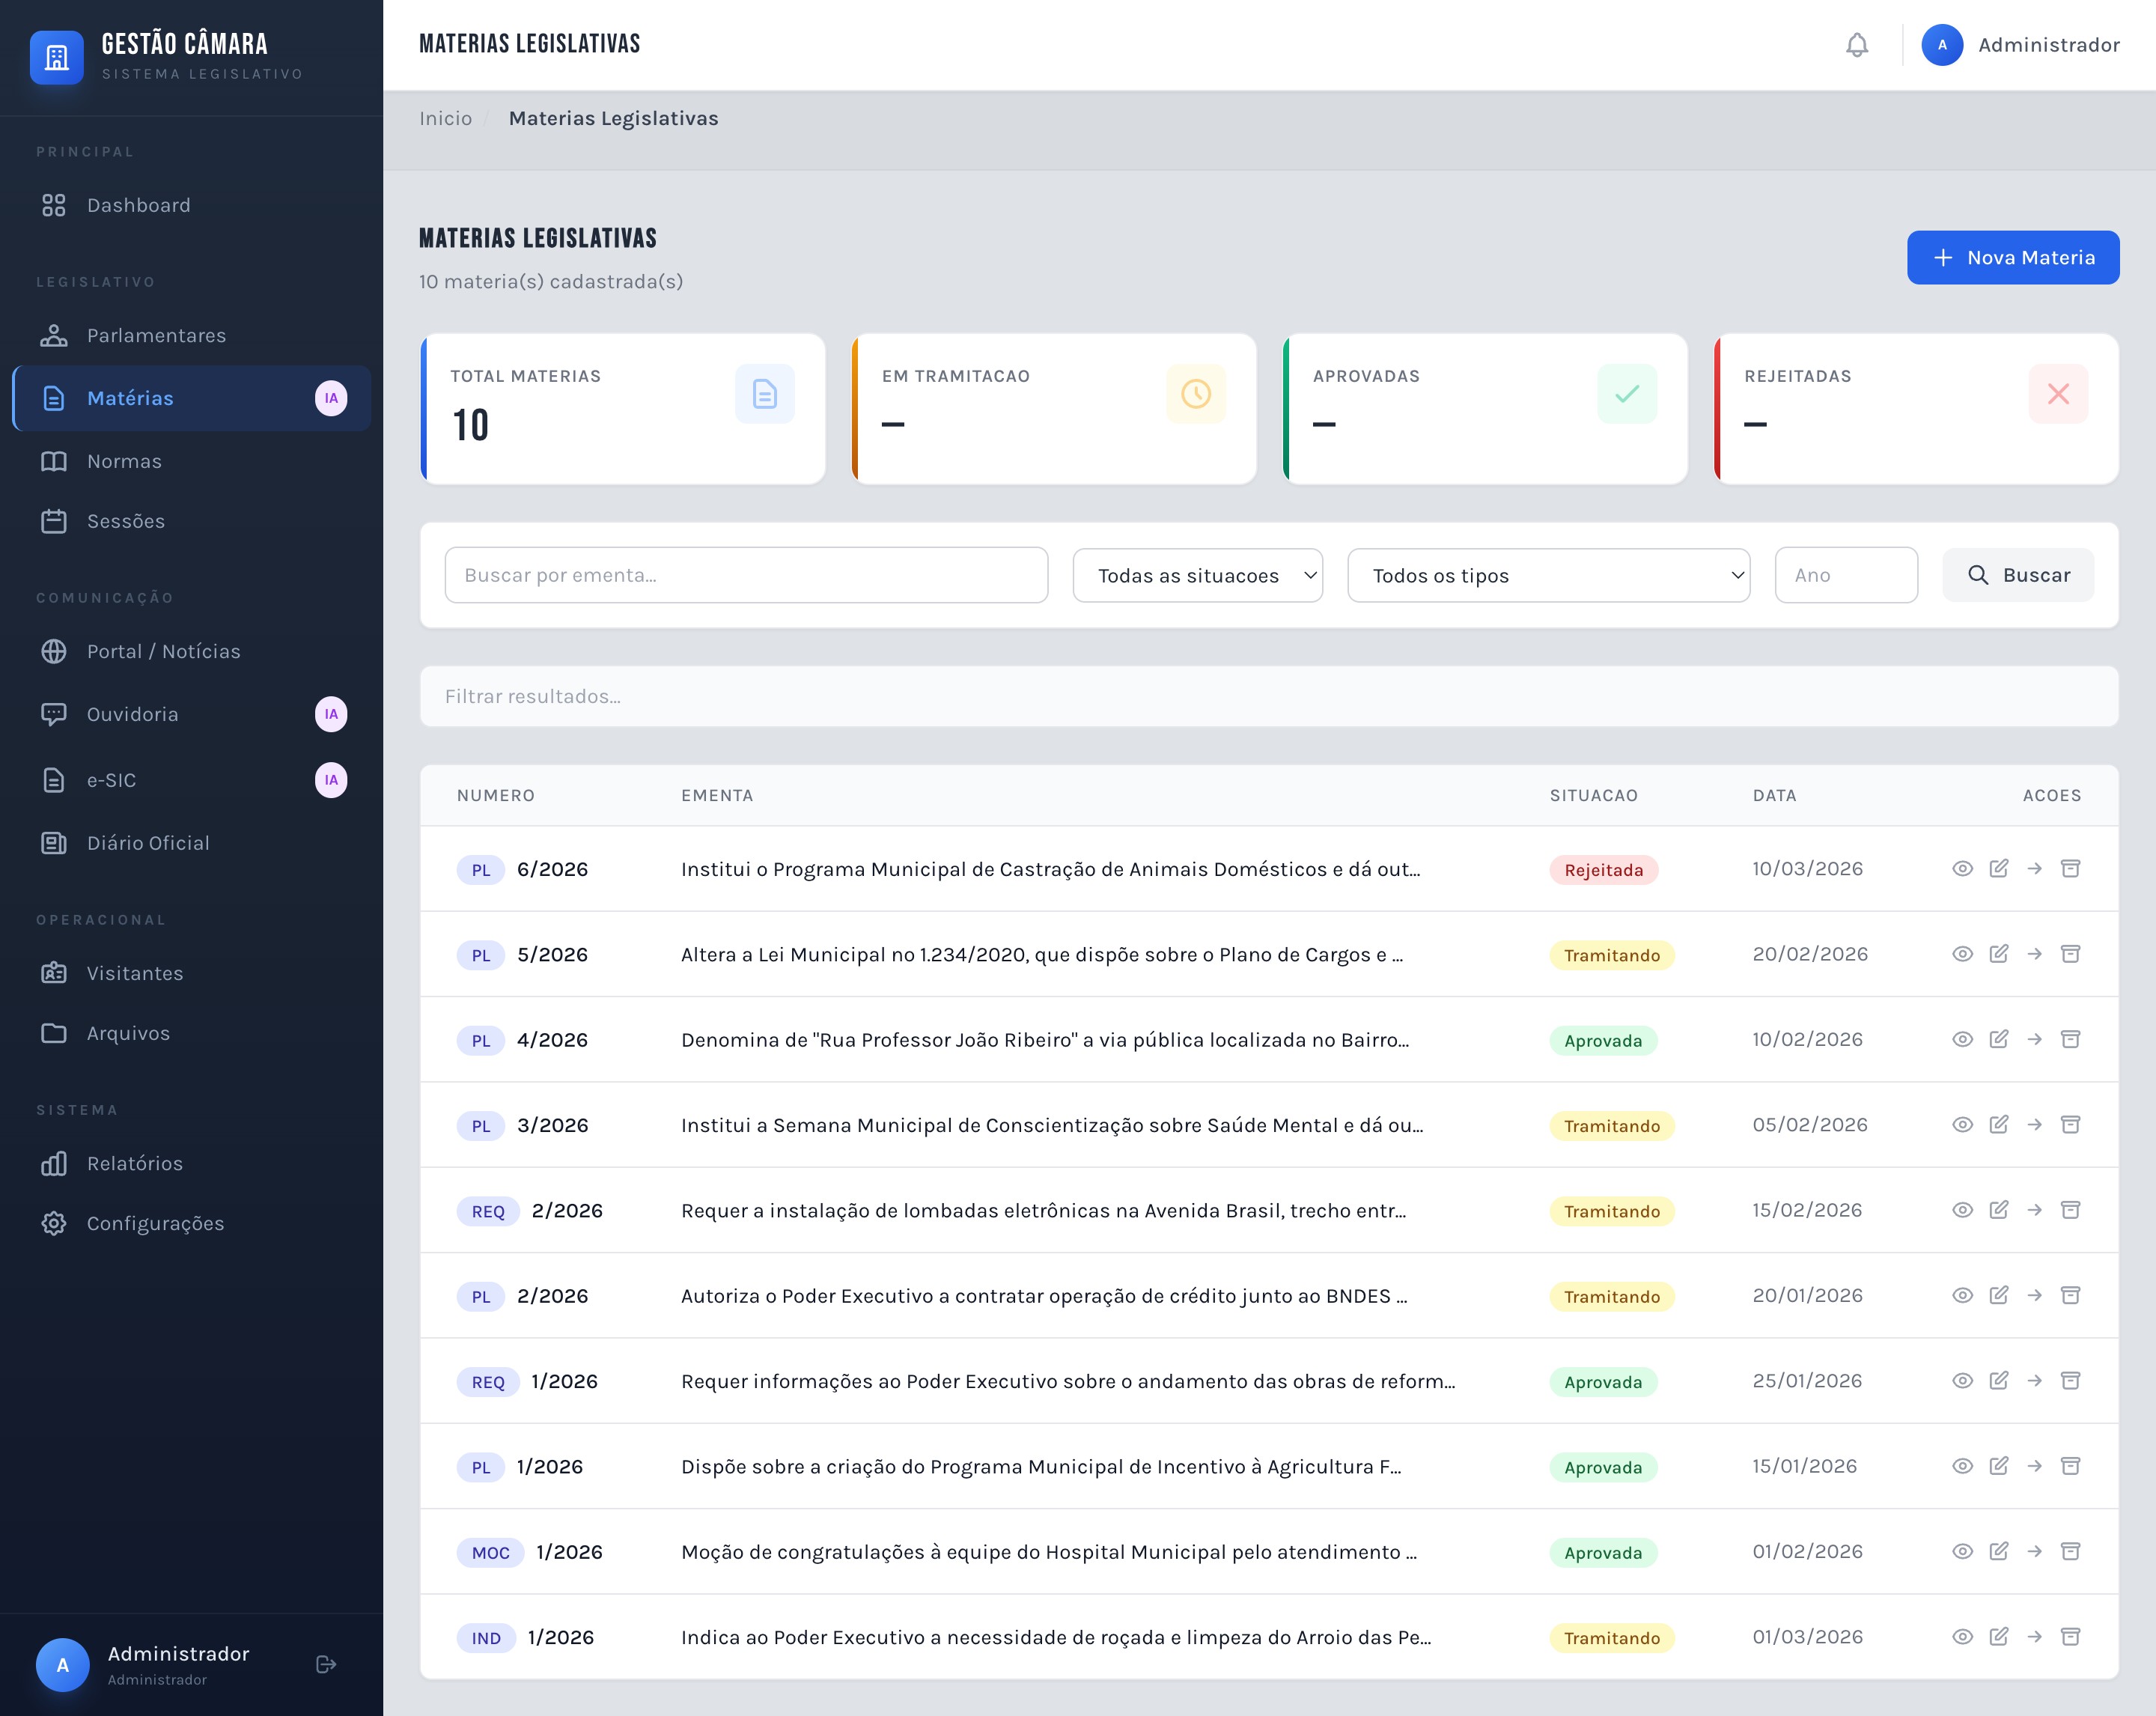Click the IA badge next to Ouvidoria
Image resolution: width=2156 pixels, height=1716 pixels.
(x=331, y=714)
